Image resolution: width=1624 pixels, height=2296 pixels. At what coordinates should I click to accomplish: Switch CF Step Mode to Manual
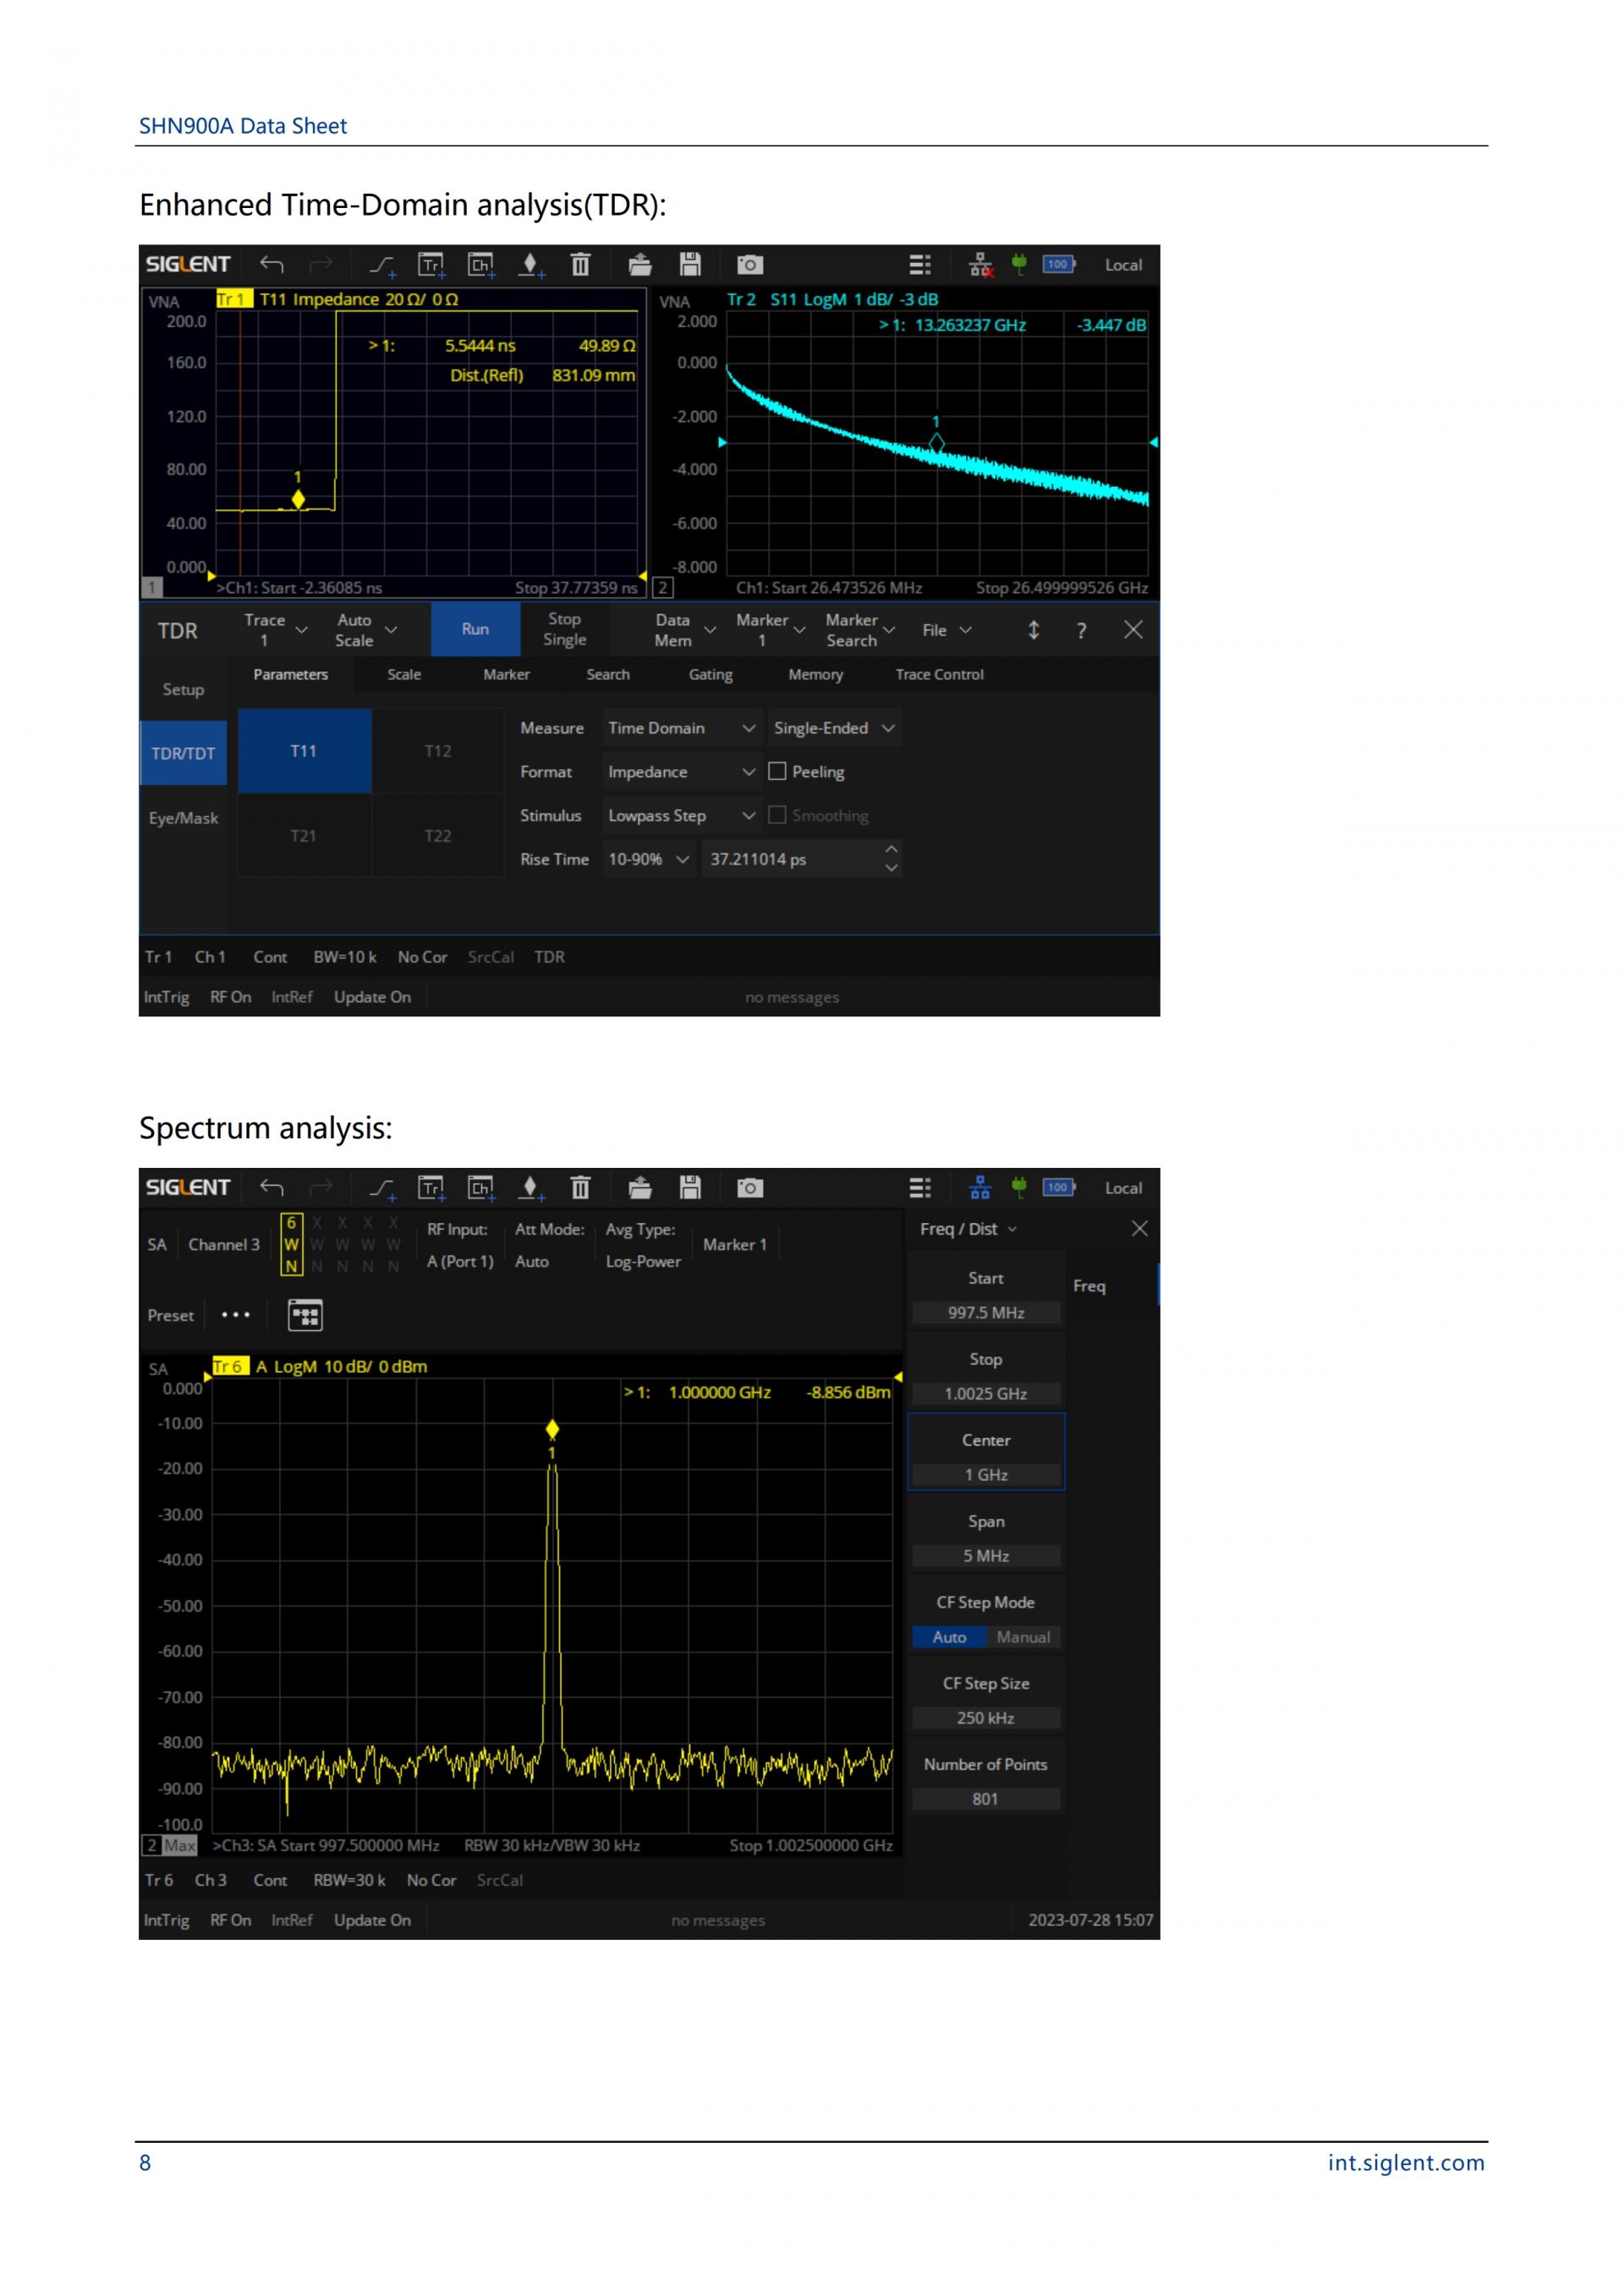[1023, 1637]
